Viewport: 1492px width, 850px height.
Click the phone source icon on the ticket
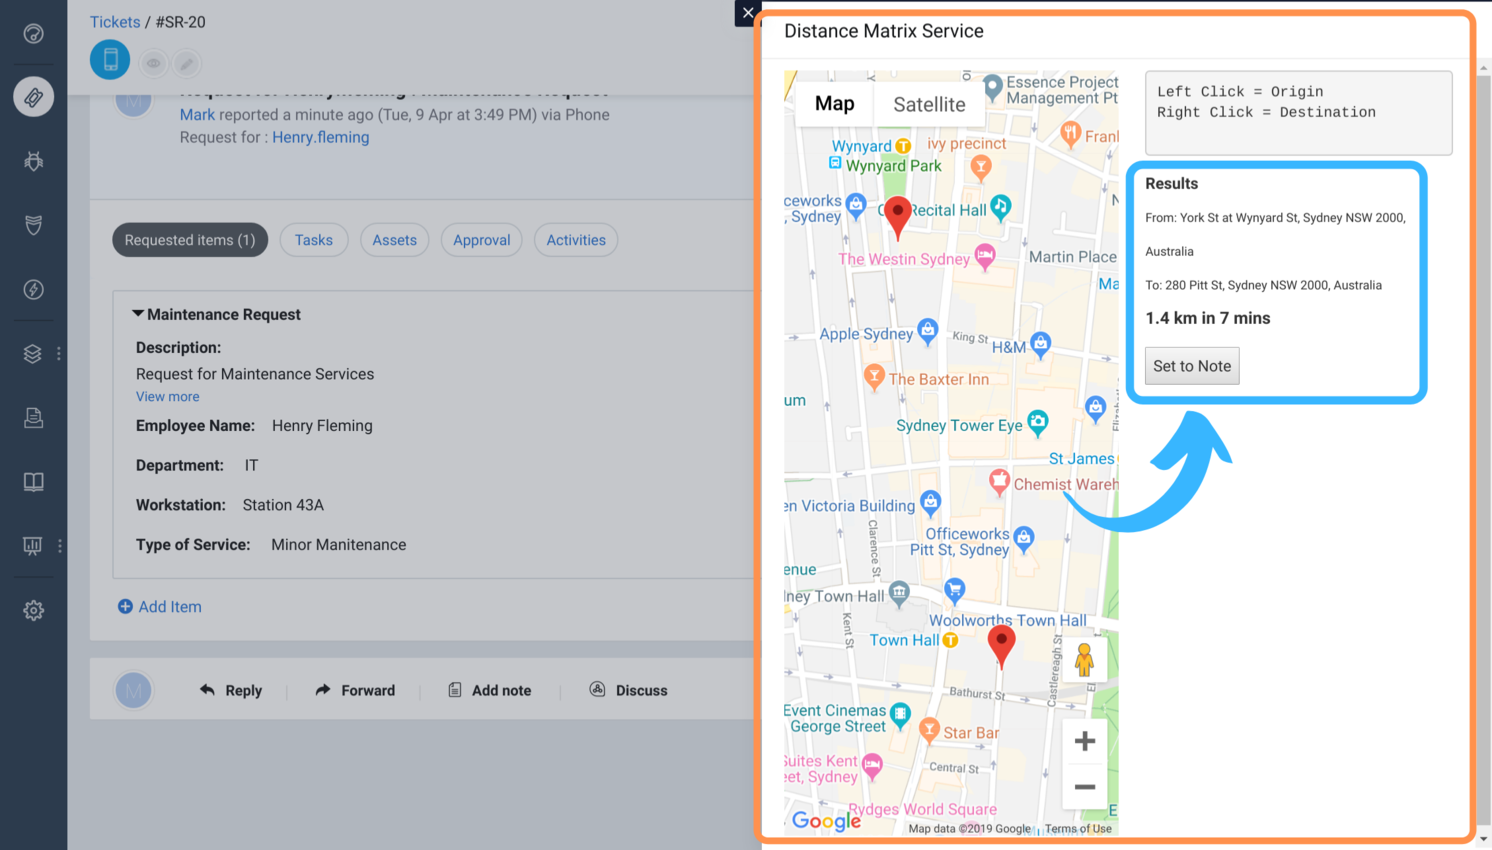[110, 59]
